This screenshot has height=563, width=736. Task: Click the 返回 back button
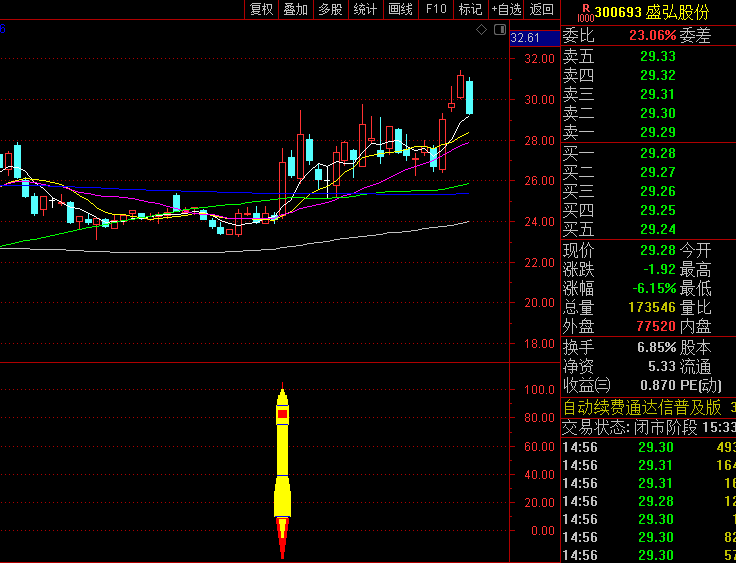pos(542,9)
